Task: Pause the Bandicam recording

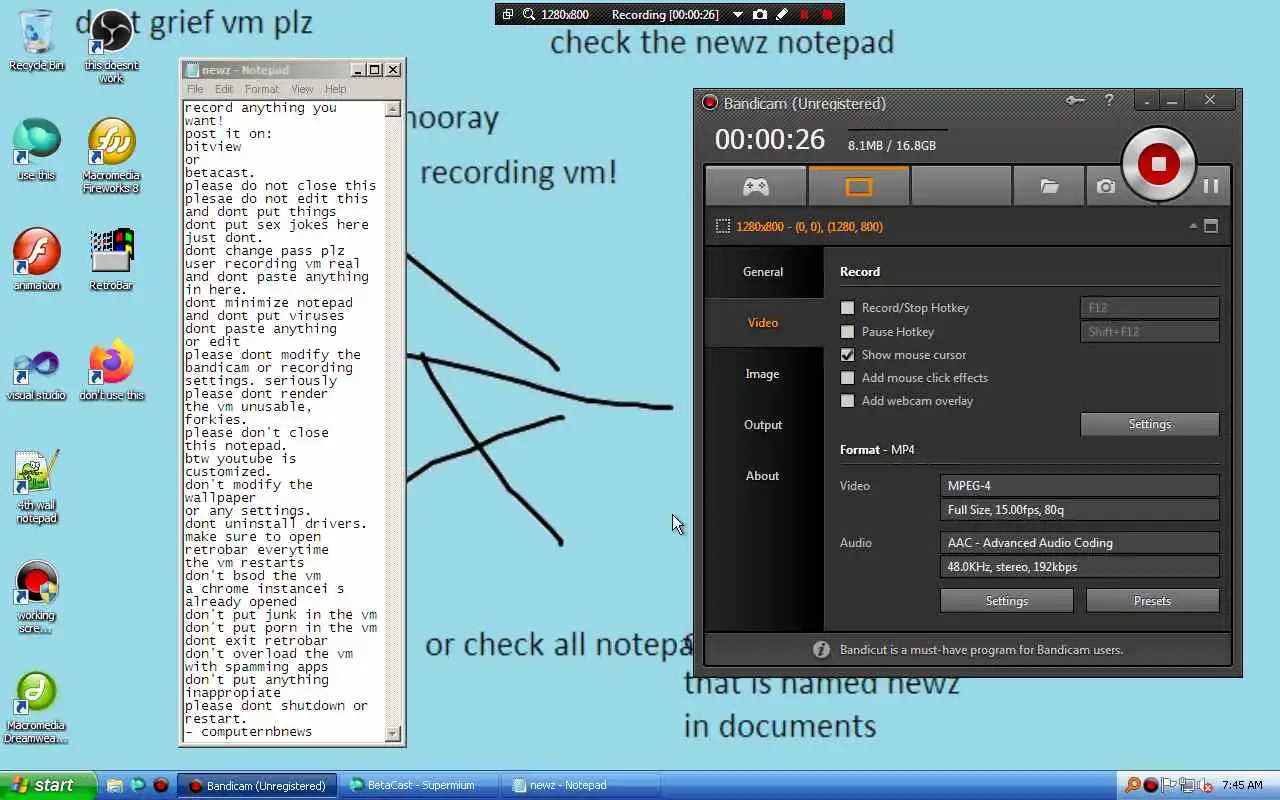Action: 1210,186
